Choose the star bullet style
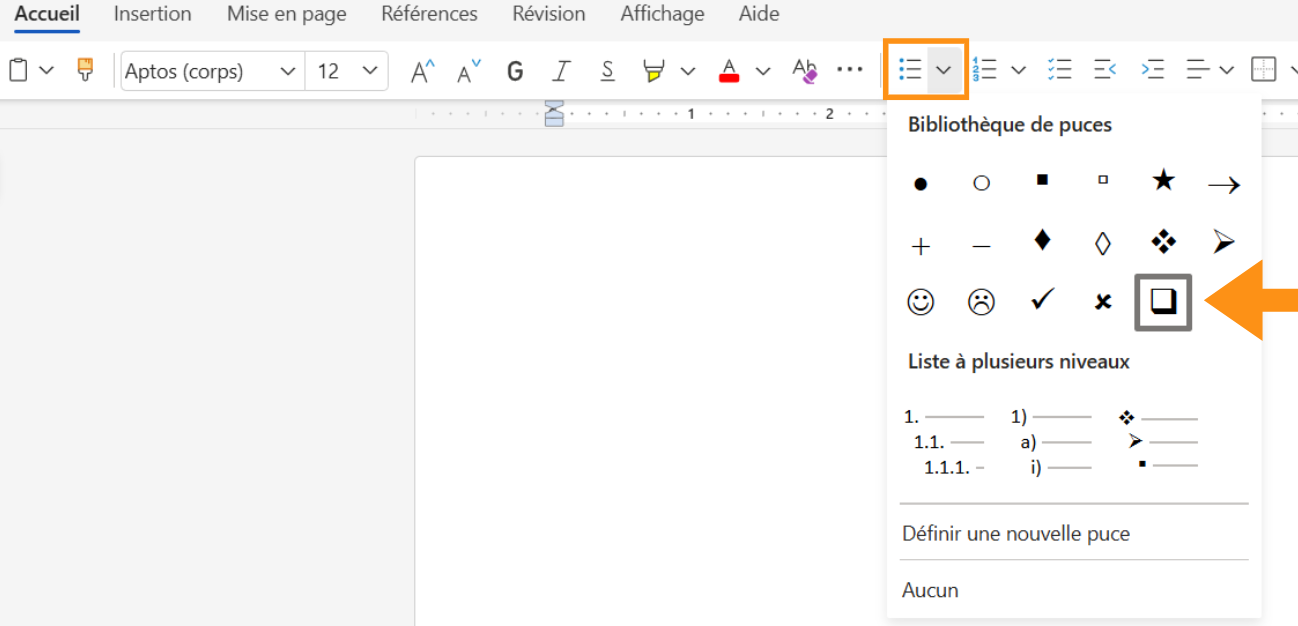This screenshot has height=626, width=1298. point(1162,181)
